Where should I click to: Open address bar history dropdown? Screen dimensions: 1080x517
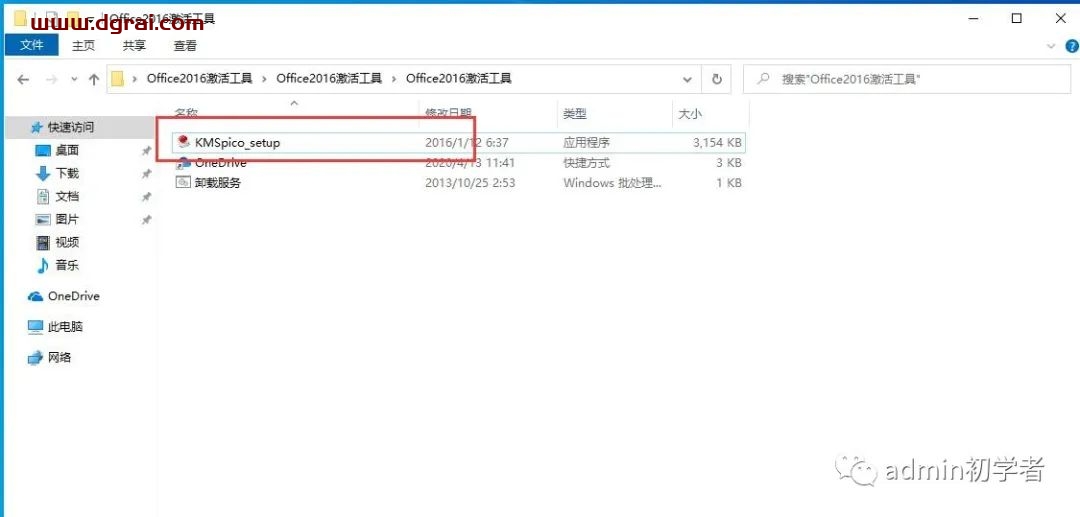pyautogui.click(x=687, y=79)
